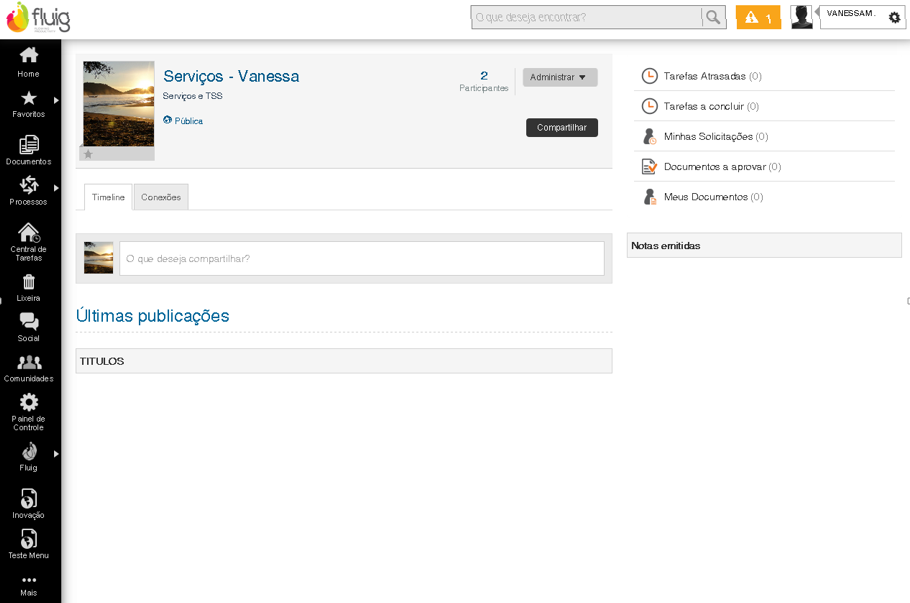This screenshot has width=910, height=603.
Task: Open the orange alert notifications
Action: [x=758, y=17]
